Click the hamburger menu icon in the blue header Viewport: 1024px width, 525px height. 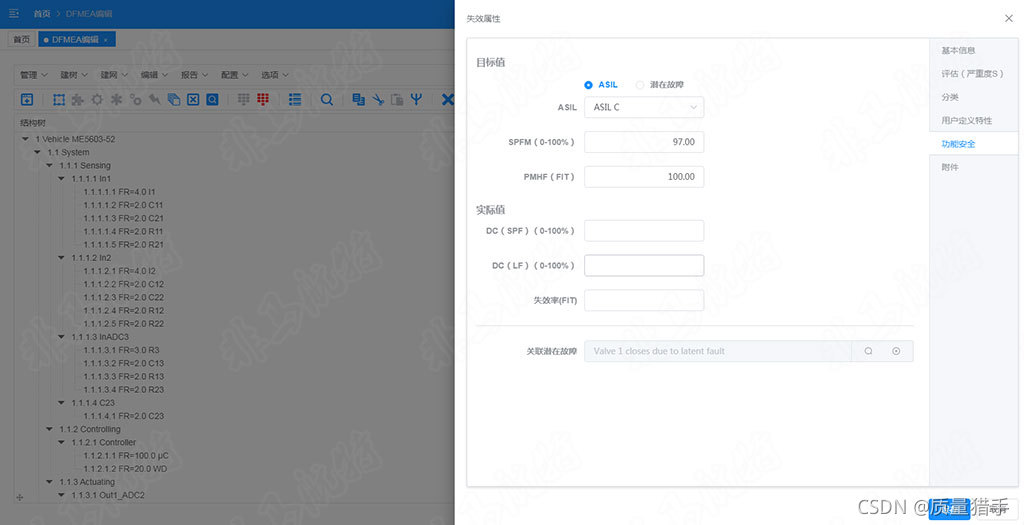coord(14,13)
